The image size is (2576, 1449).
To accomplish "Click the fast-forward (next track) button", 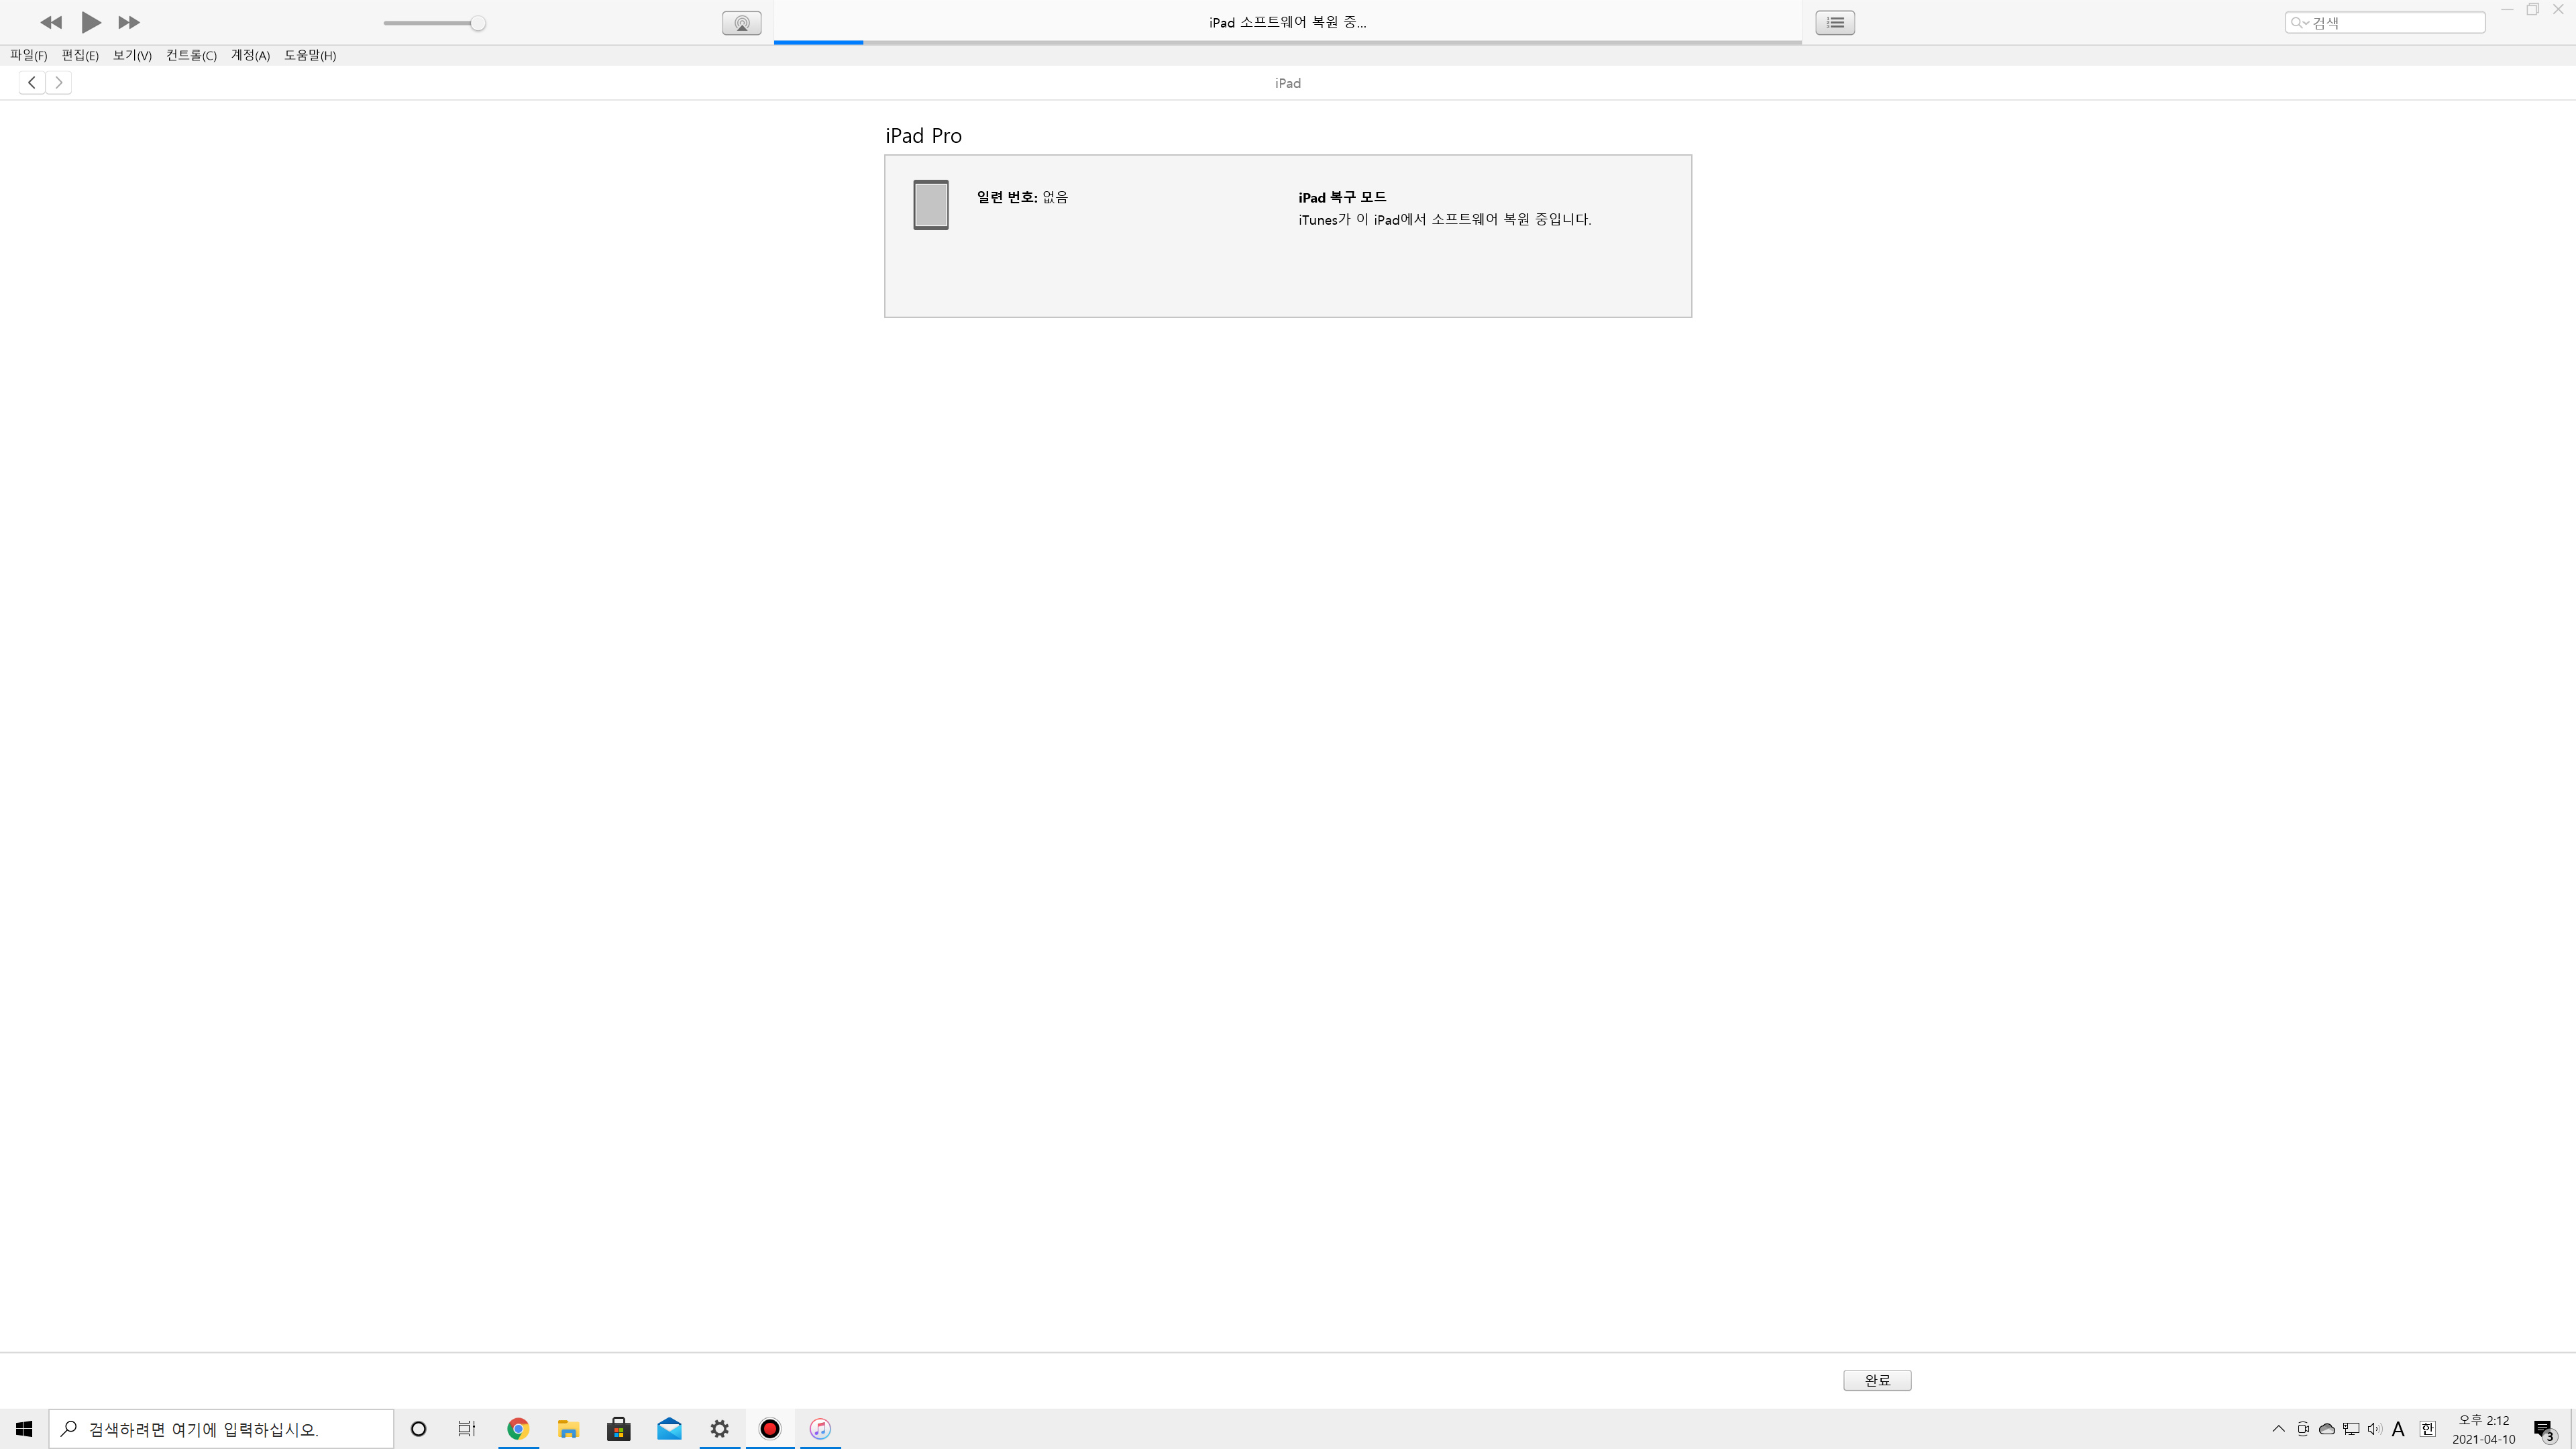I will [128, 22].
